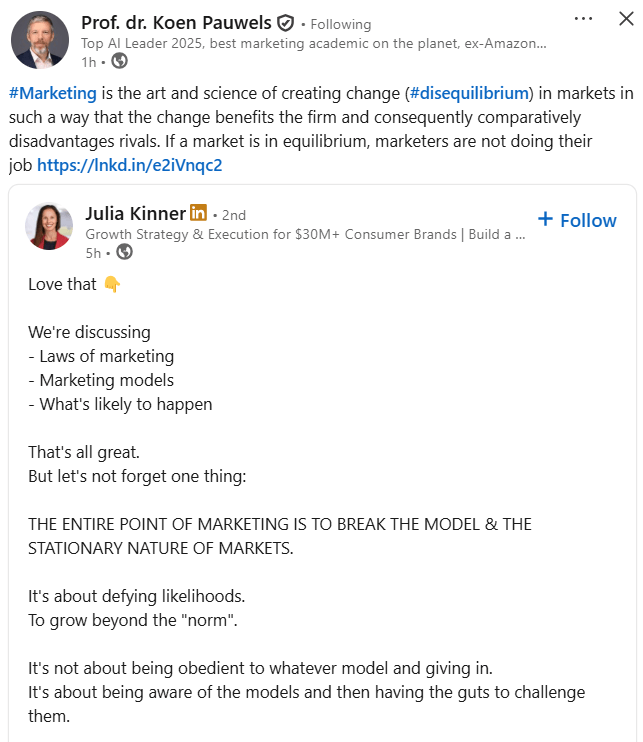Image resolution: width=643 pixels, height=742 pixels.
Task: Open Julia Kinner's profile photo
Action: (49, 226)
